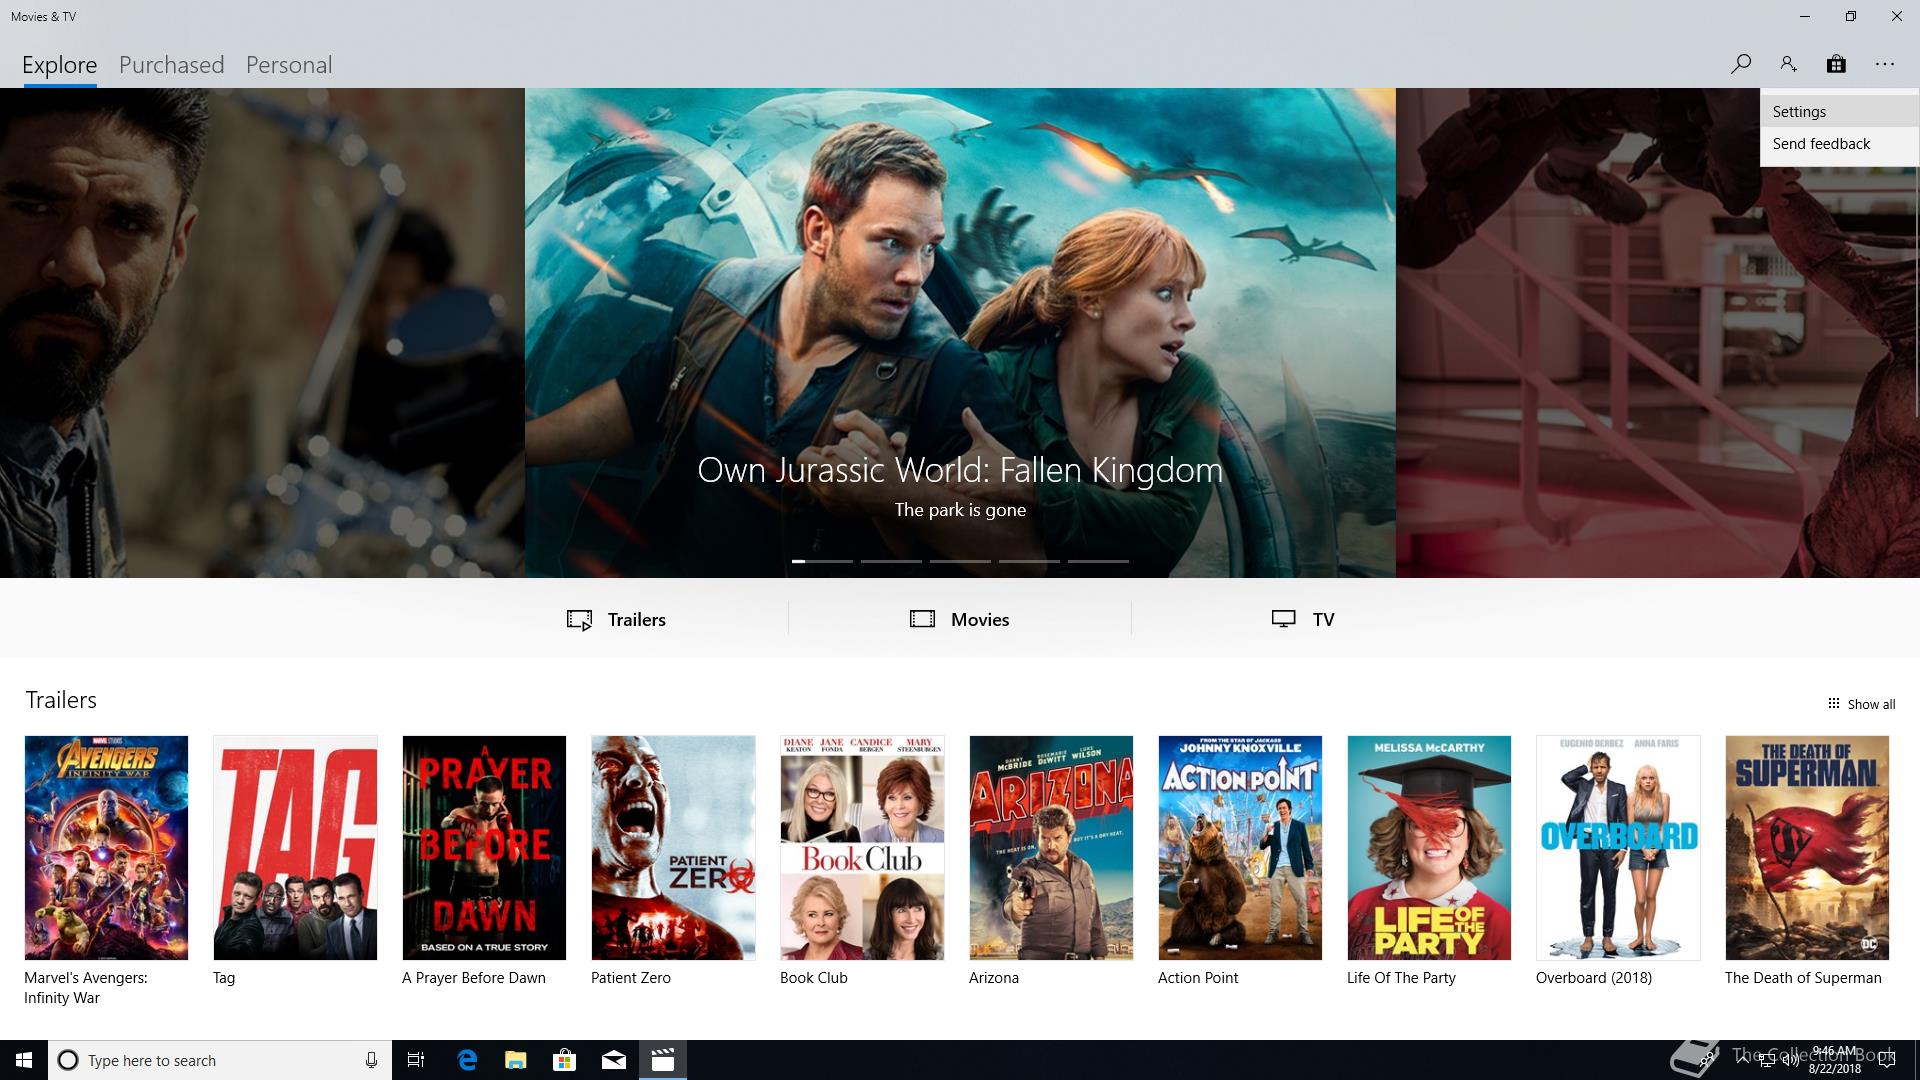Open the Patient Zero poster
The width and height of the screenshot is (1920, 1080).
tap(673, 848)
